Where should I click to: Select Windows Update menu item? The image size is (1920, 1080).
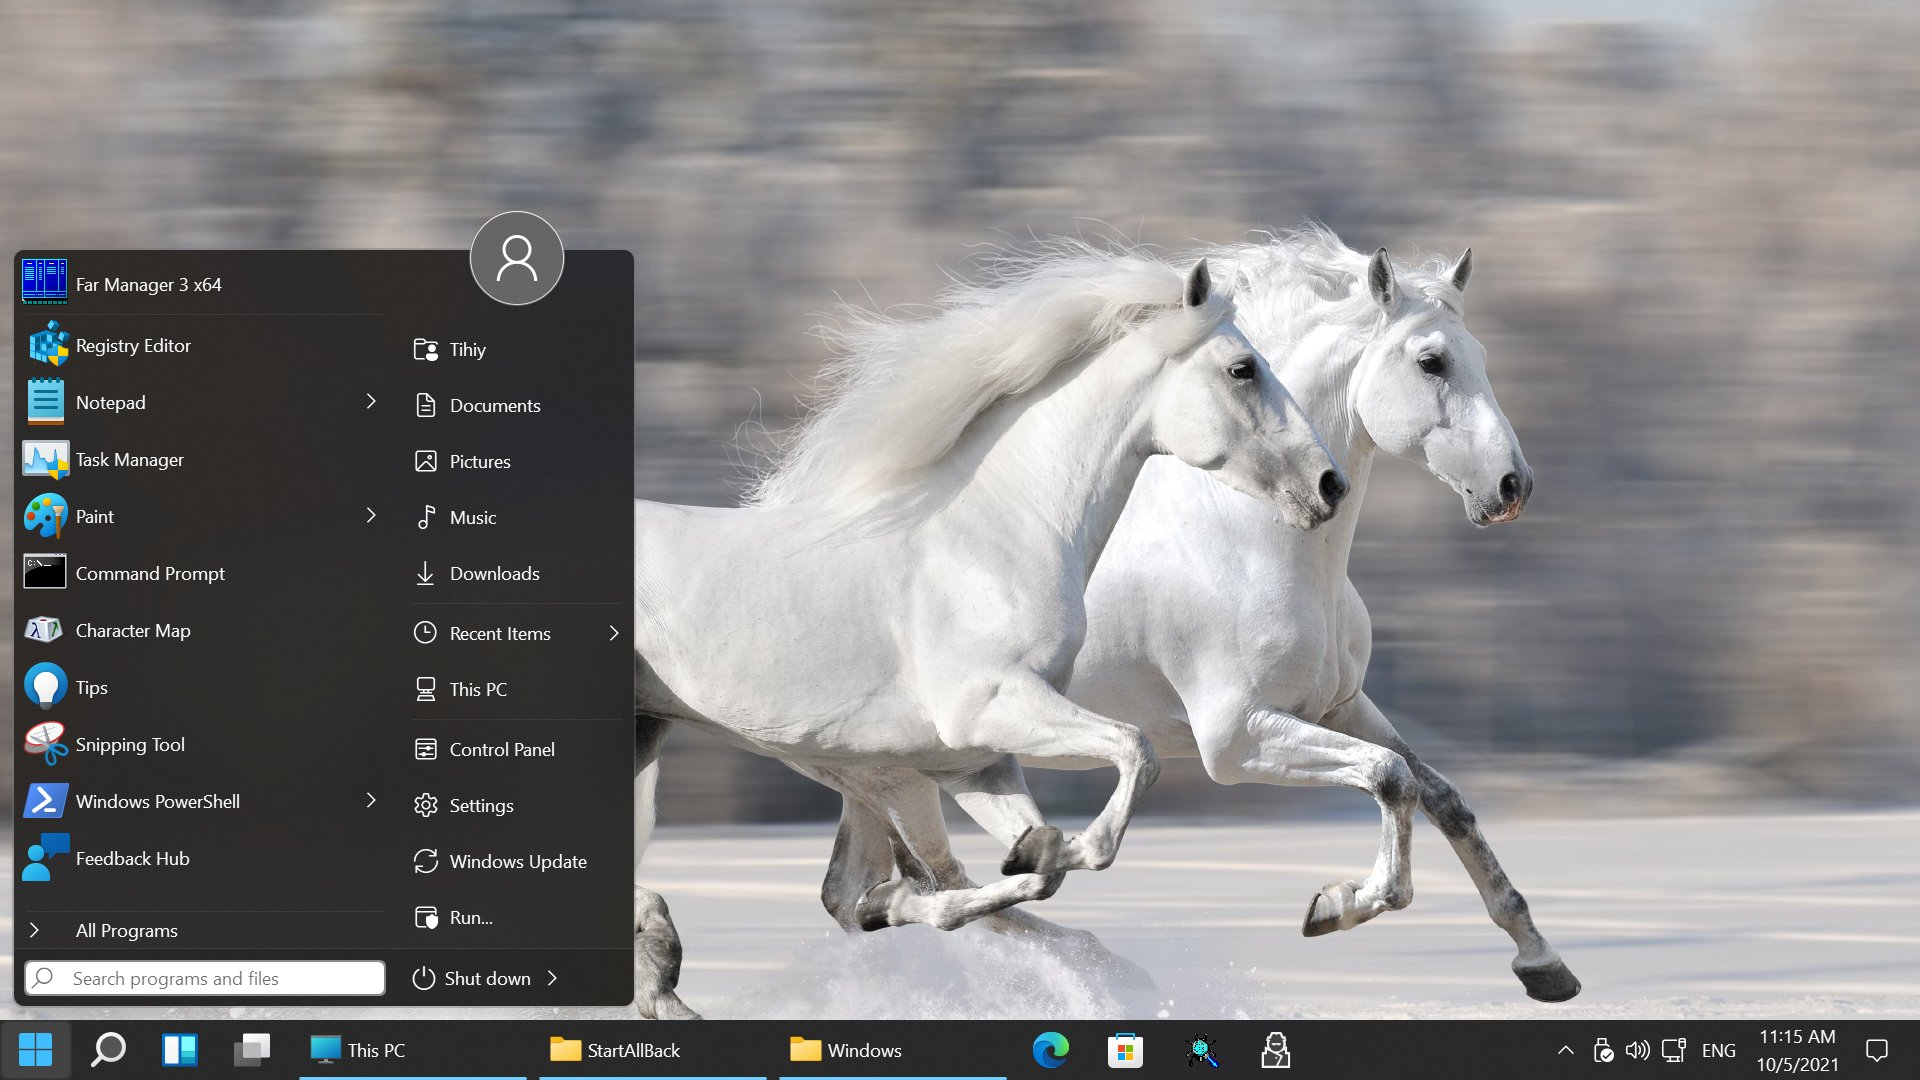[517, 860]
